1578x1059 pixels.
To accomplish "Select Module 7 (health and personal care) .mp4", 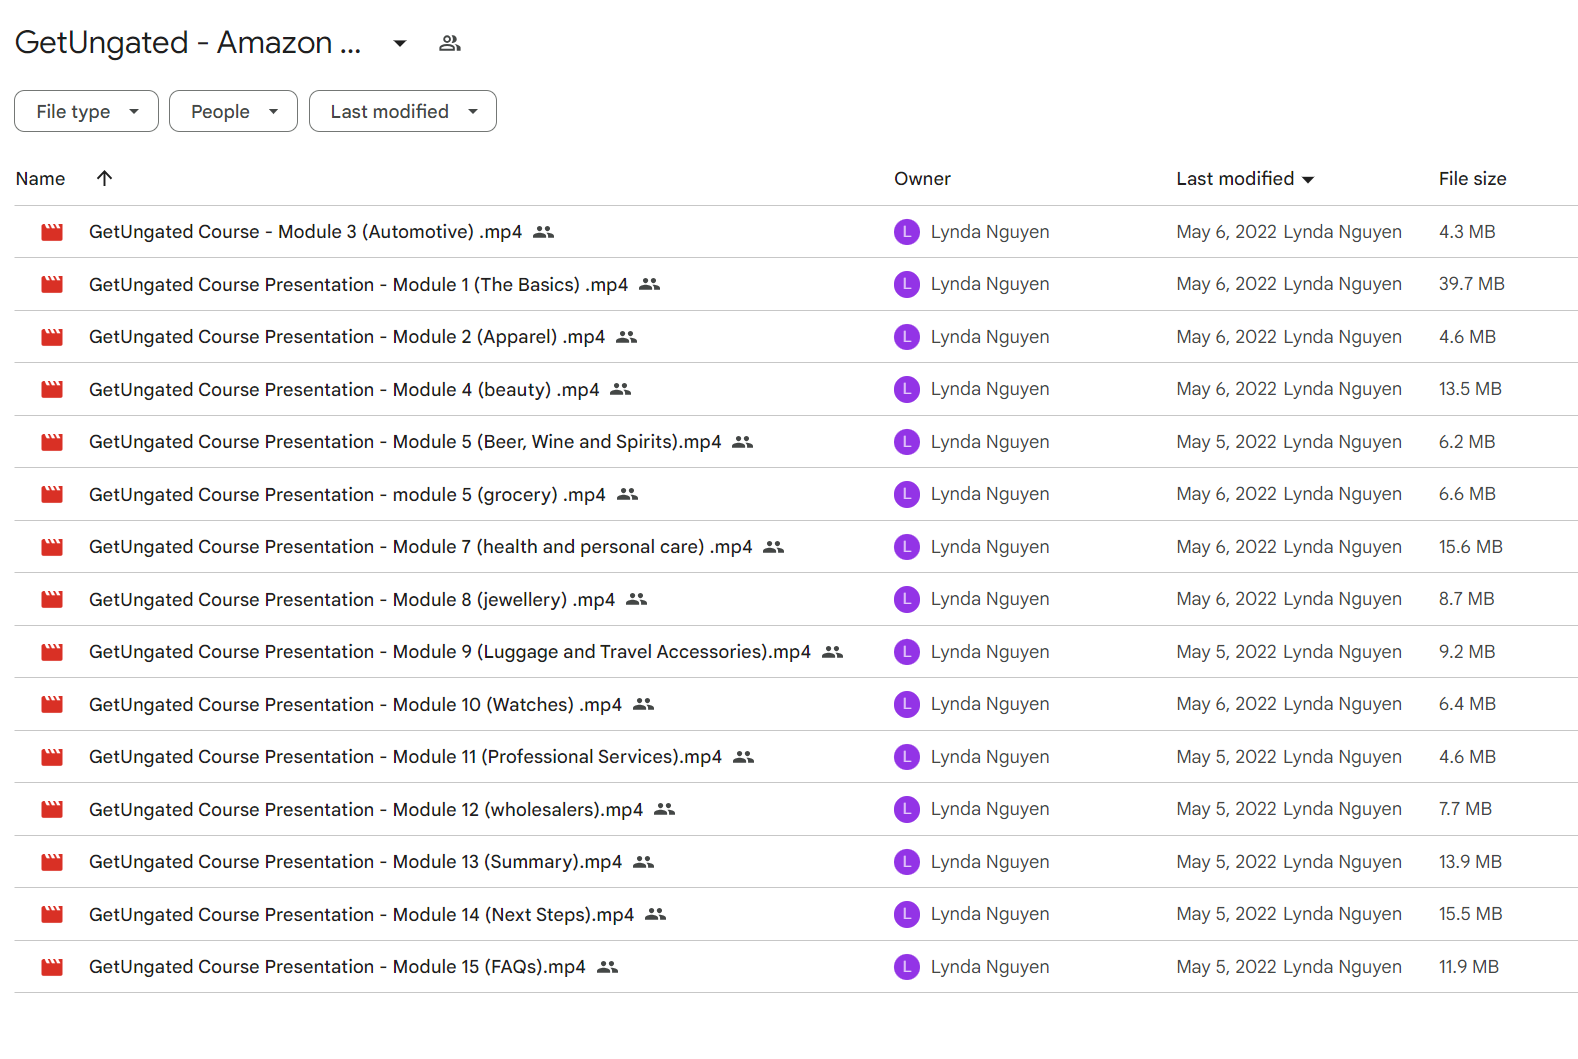I will pyautogui.click(x=420, y=547).
